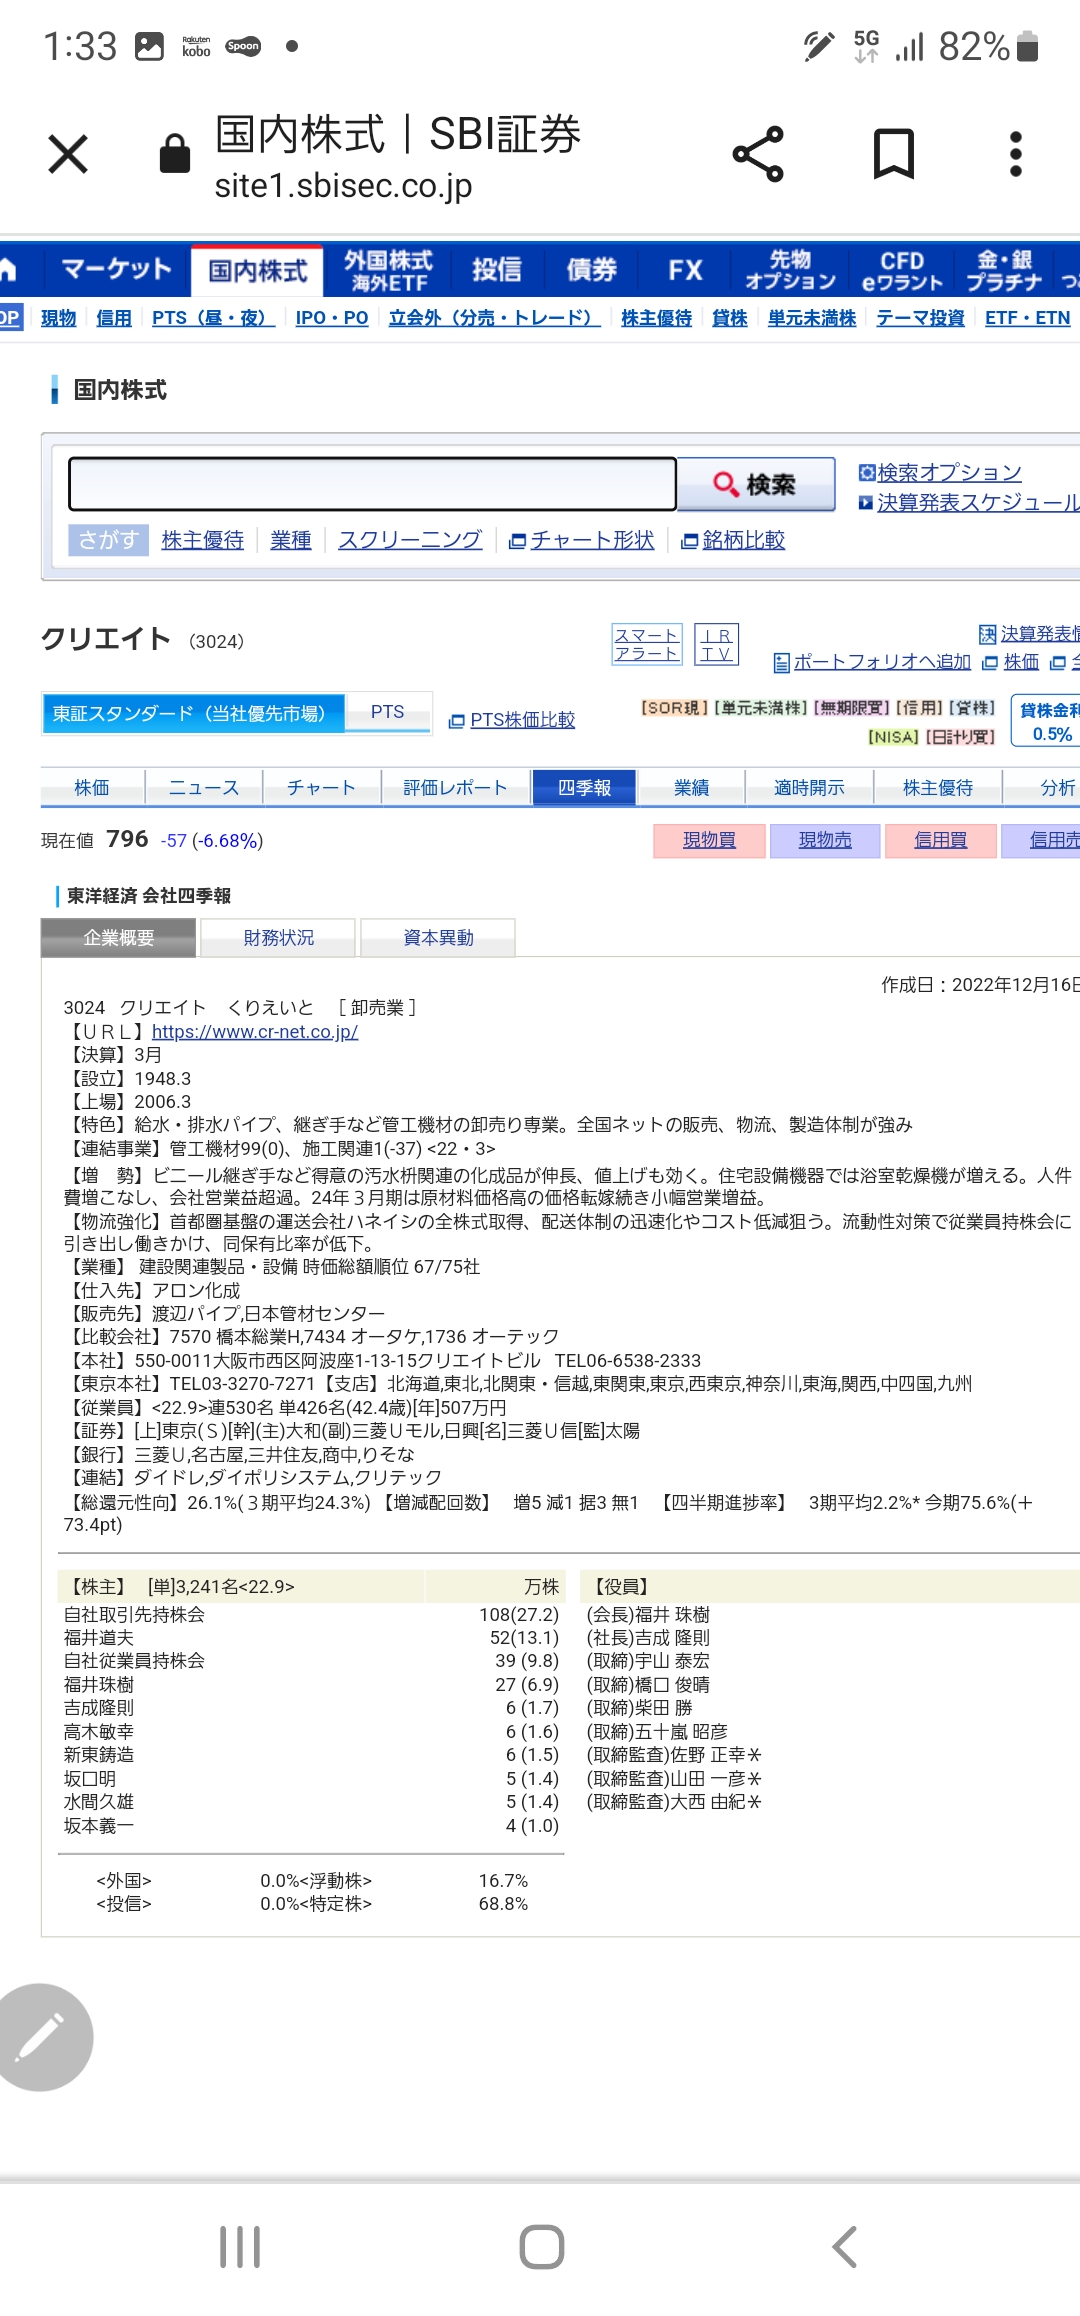Close the browser tab with X icon
Image resolution: width=1080 pixels, height=2316 pixels.
pyautogui.click(x=68, y=154)
